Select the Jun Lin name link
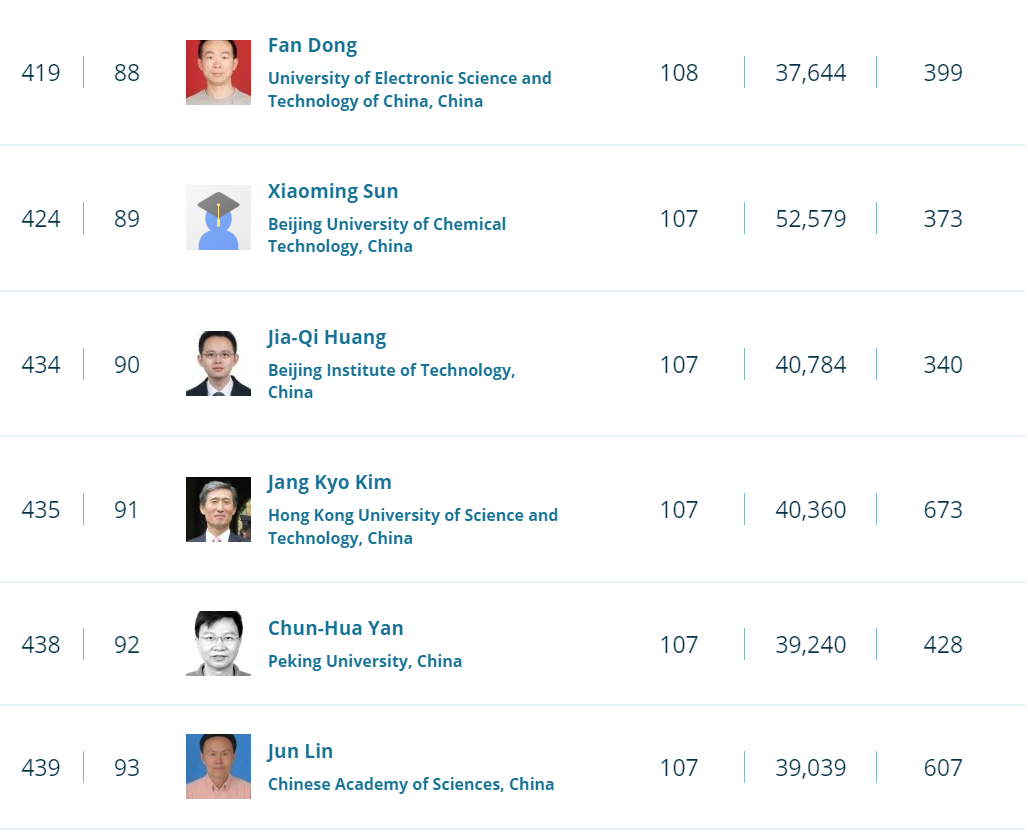 coord(300,752)
